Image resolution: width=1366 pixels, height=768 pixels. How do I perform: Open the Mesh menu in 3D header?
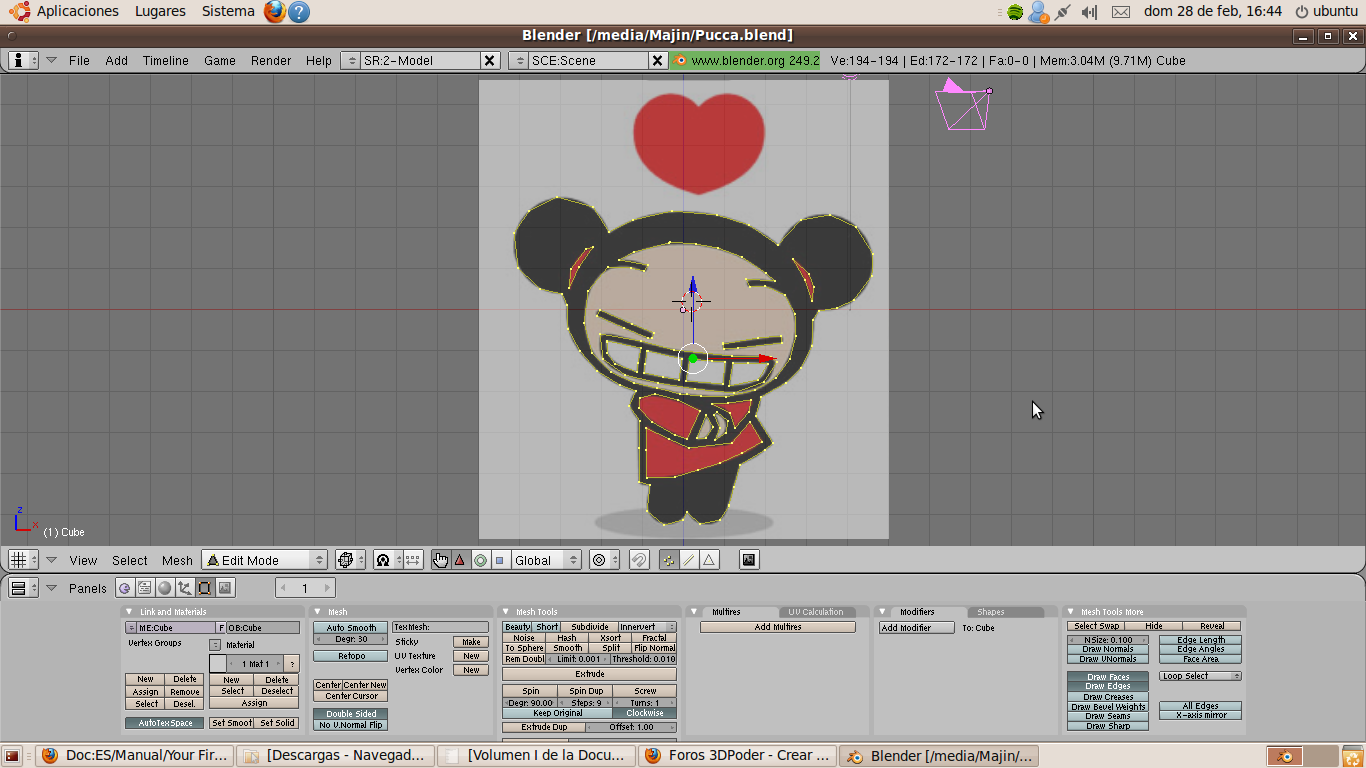pos(177,560)
